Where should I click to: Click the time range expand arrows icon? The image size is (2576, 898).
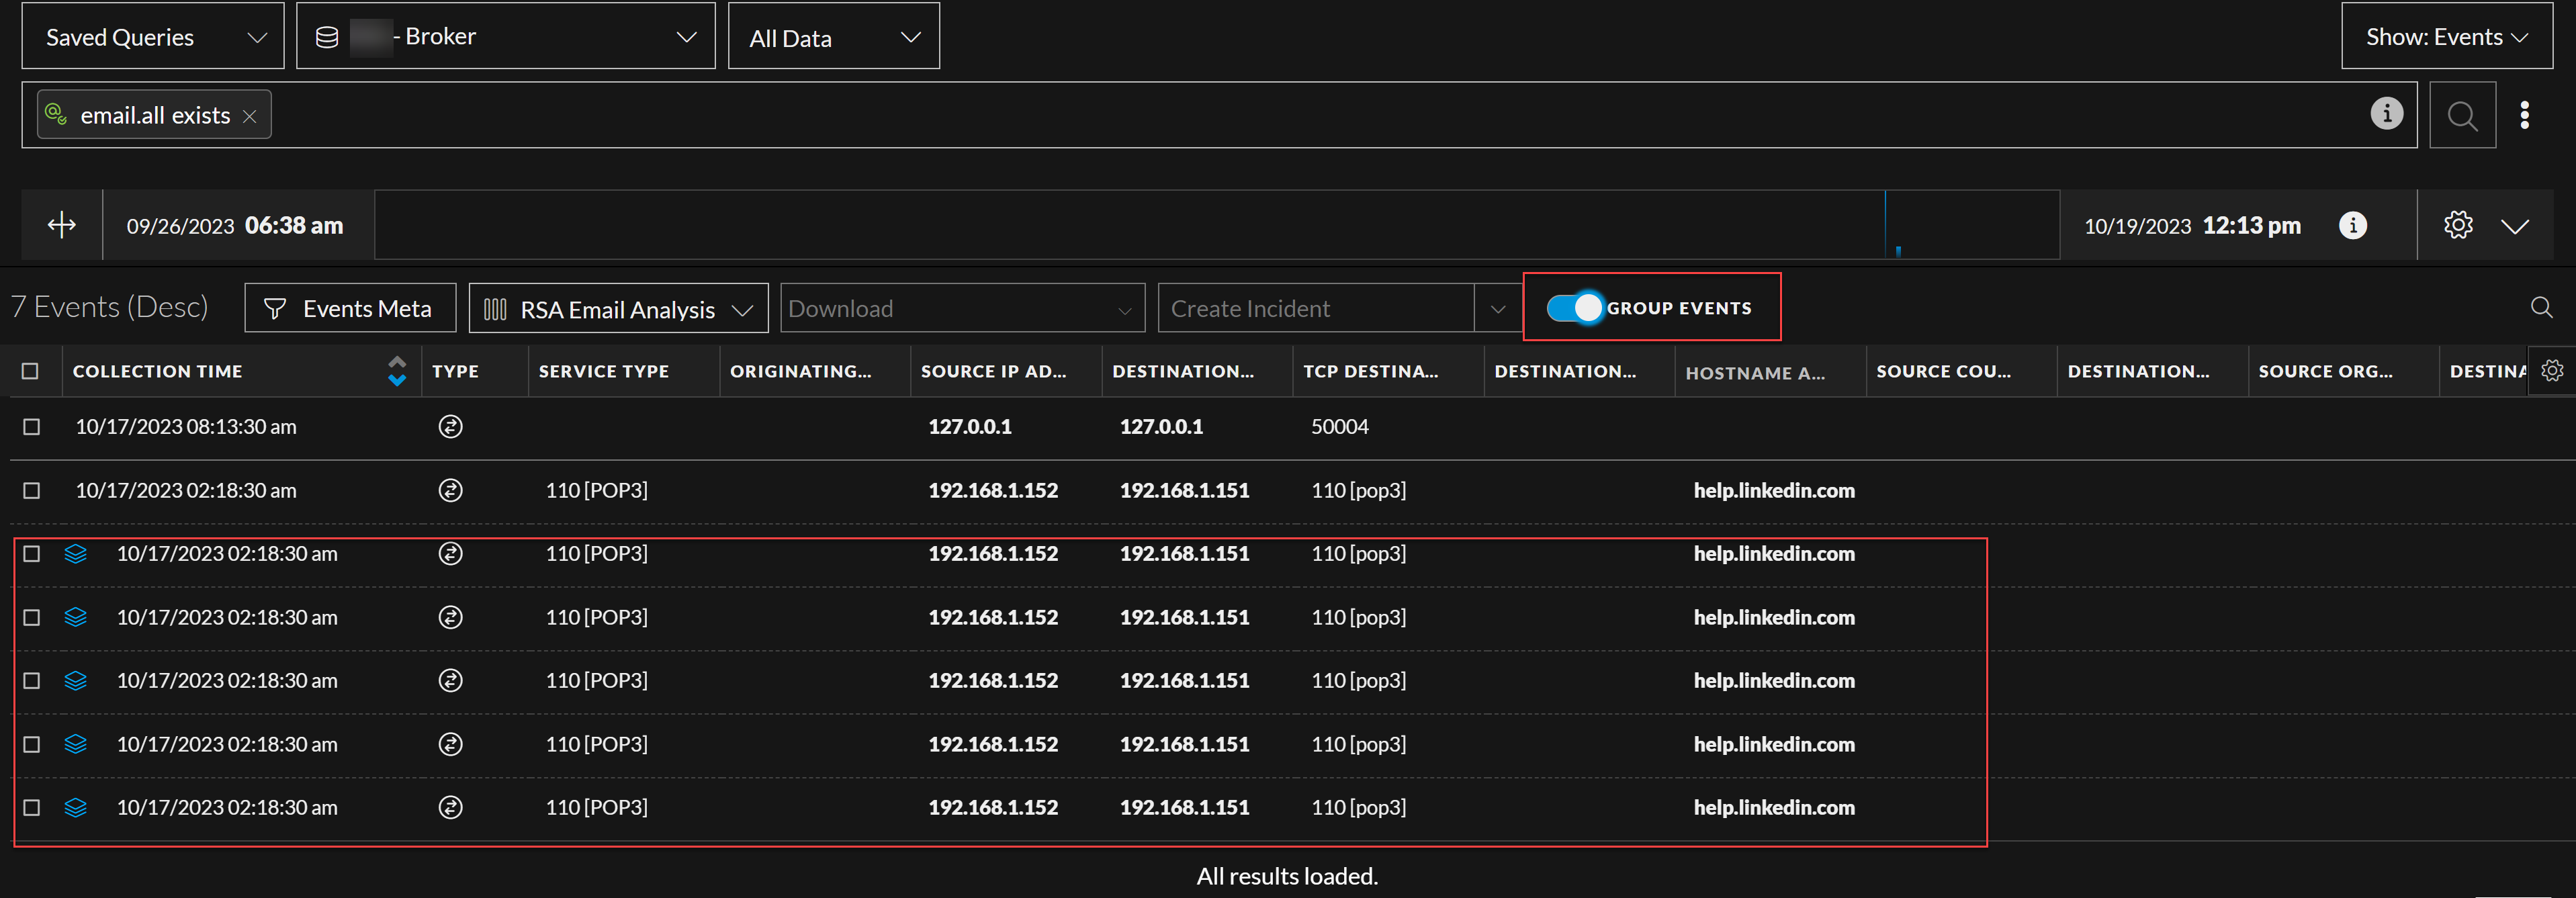[62, 225]
